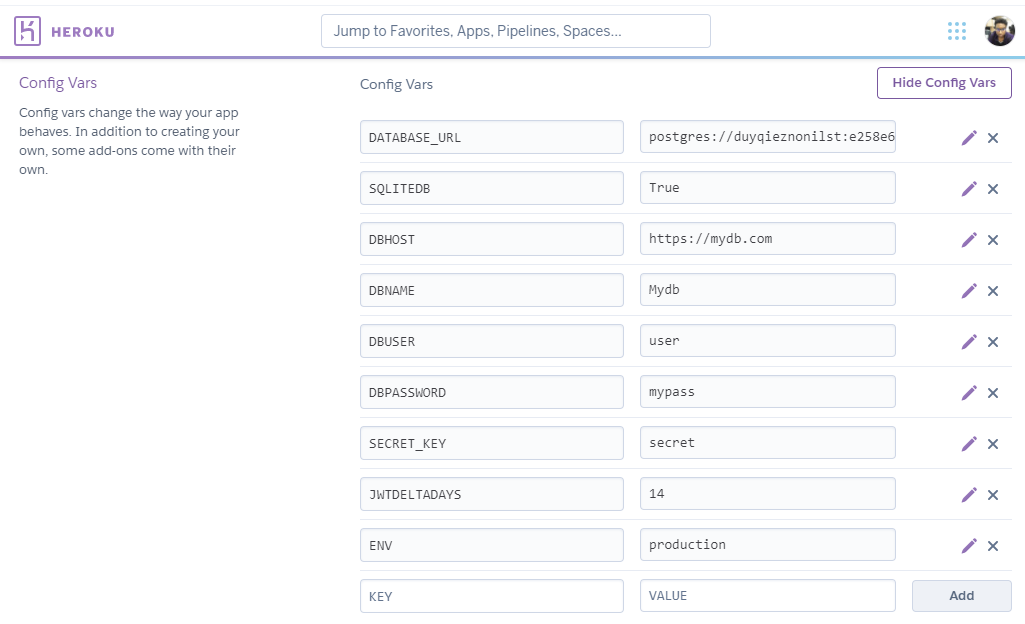Image resolution: width=1025 pixels, height=624 pixels.
Task: Click the Hide Config Vars button
Action: pos(944,83)
